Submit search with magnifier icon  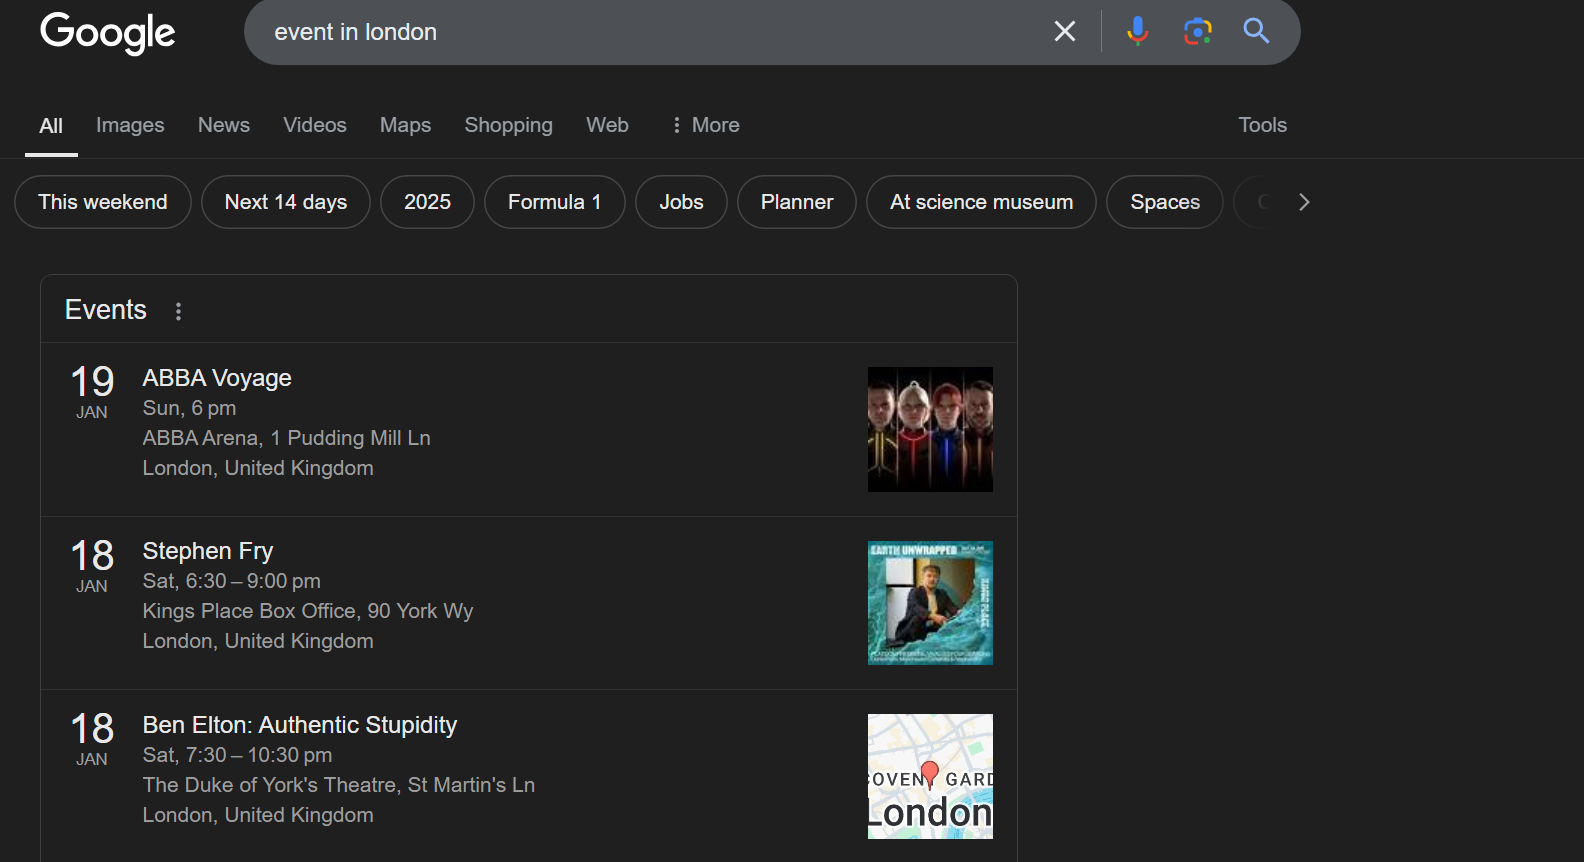(1256, 32)
